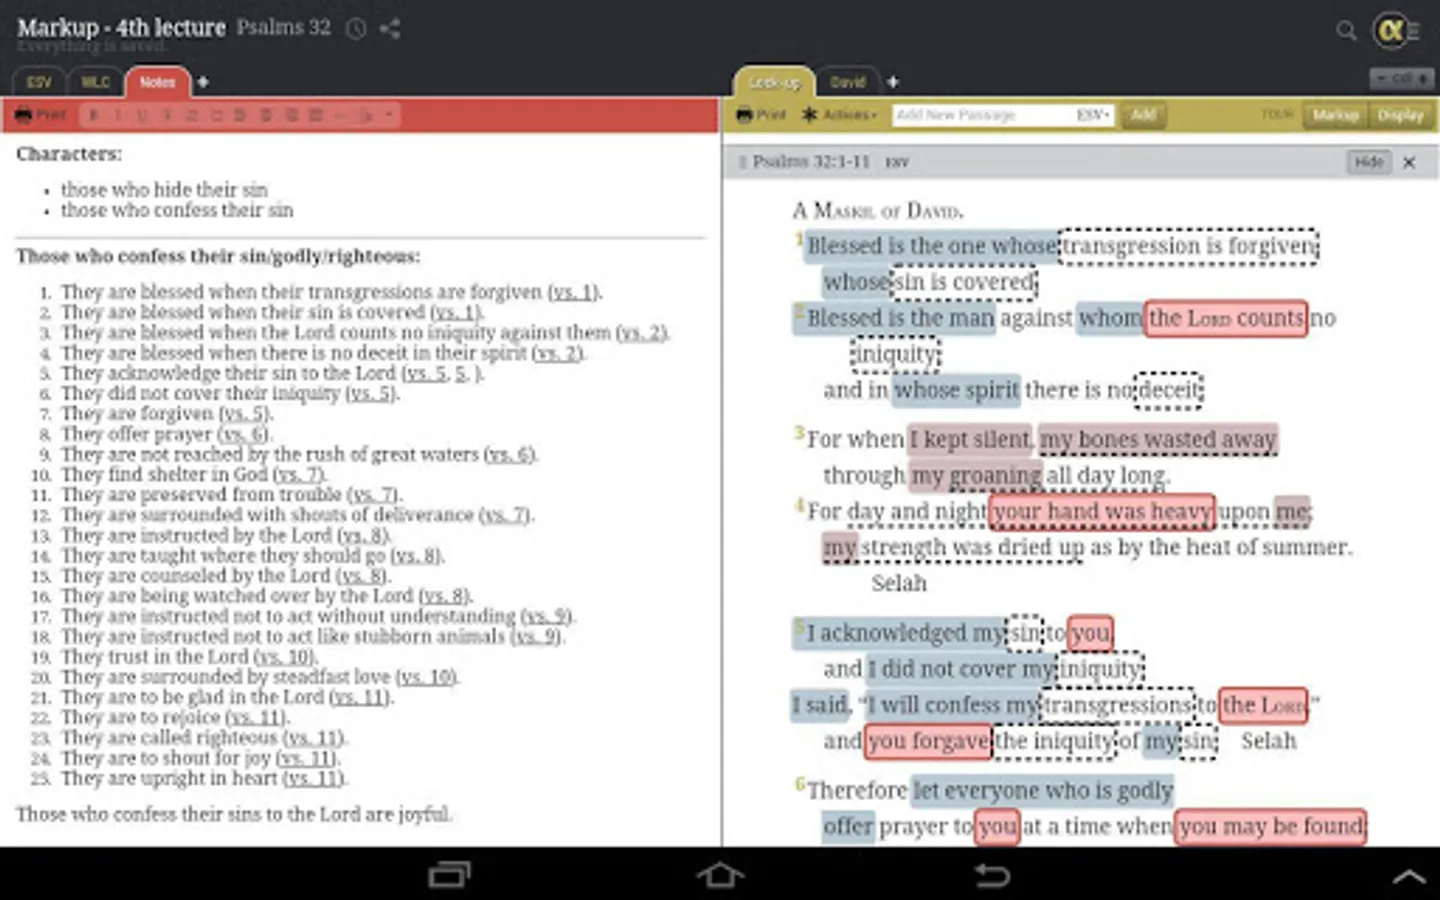The width and height of the screenshot is (1440, 900).
Task: Grab the drag handle beside Psalms 32:1-11
Action: (x=742, y=162)
